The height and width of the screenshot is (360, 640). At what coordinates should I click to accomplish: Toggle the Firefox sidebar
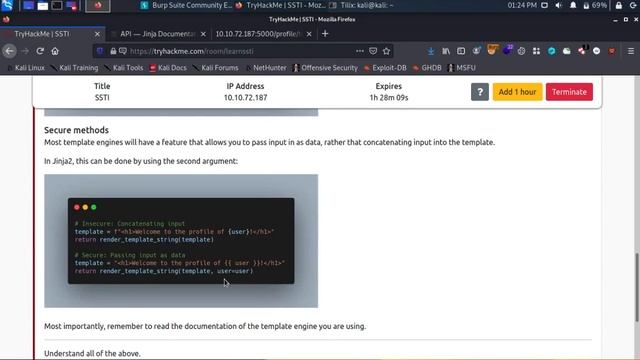461,51
